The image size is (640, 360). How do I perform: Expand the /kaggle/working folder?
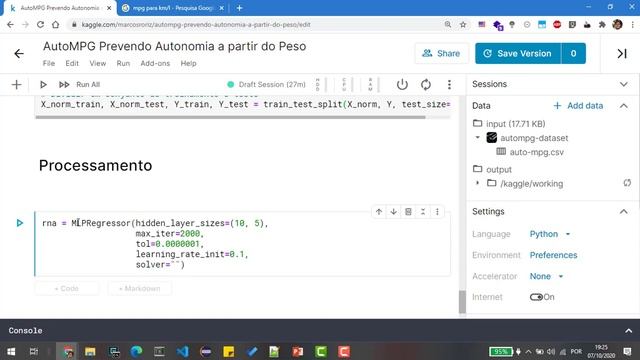tap(478, 183)
